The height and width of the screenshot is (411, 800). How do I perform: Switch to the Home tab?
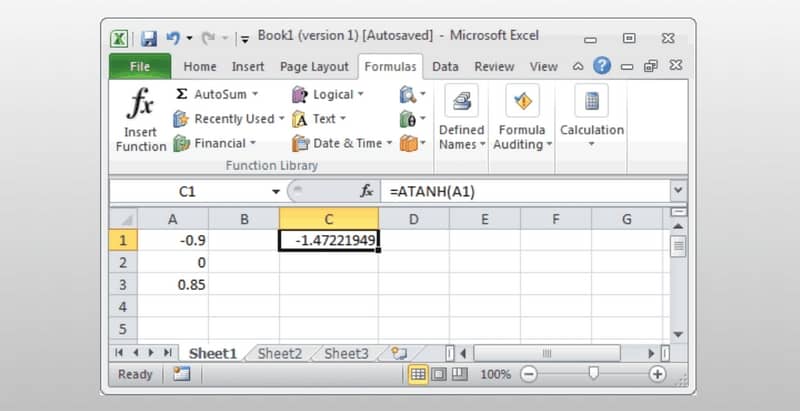[x=199, y=67]
